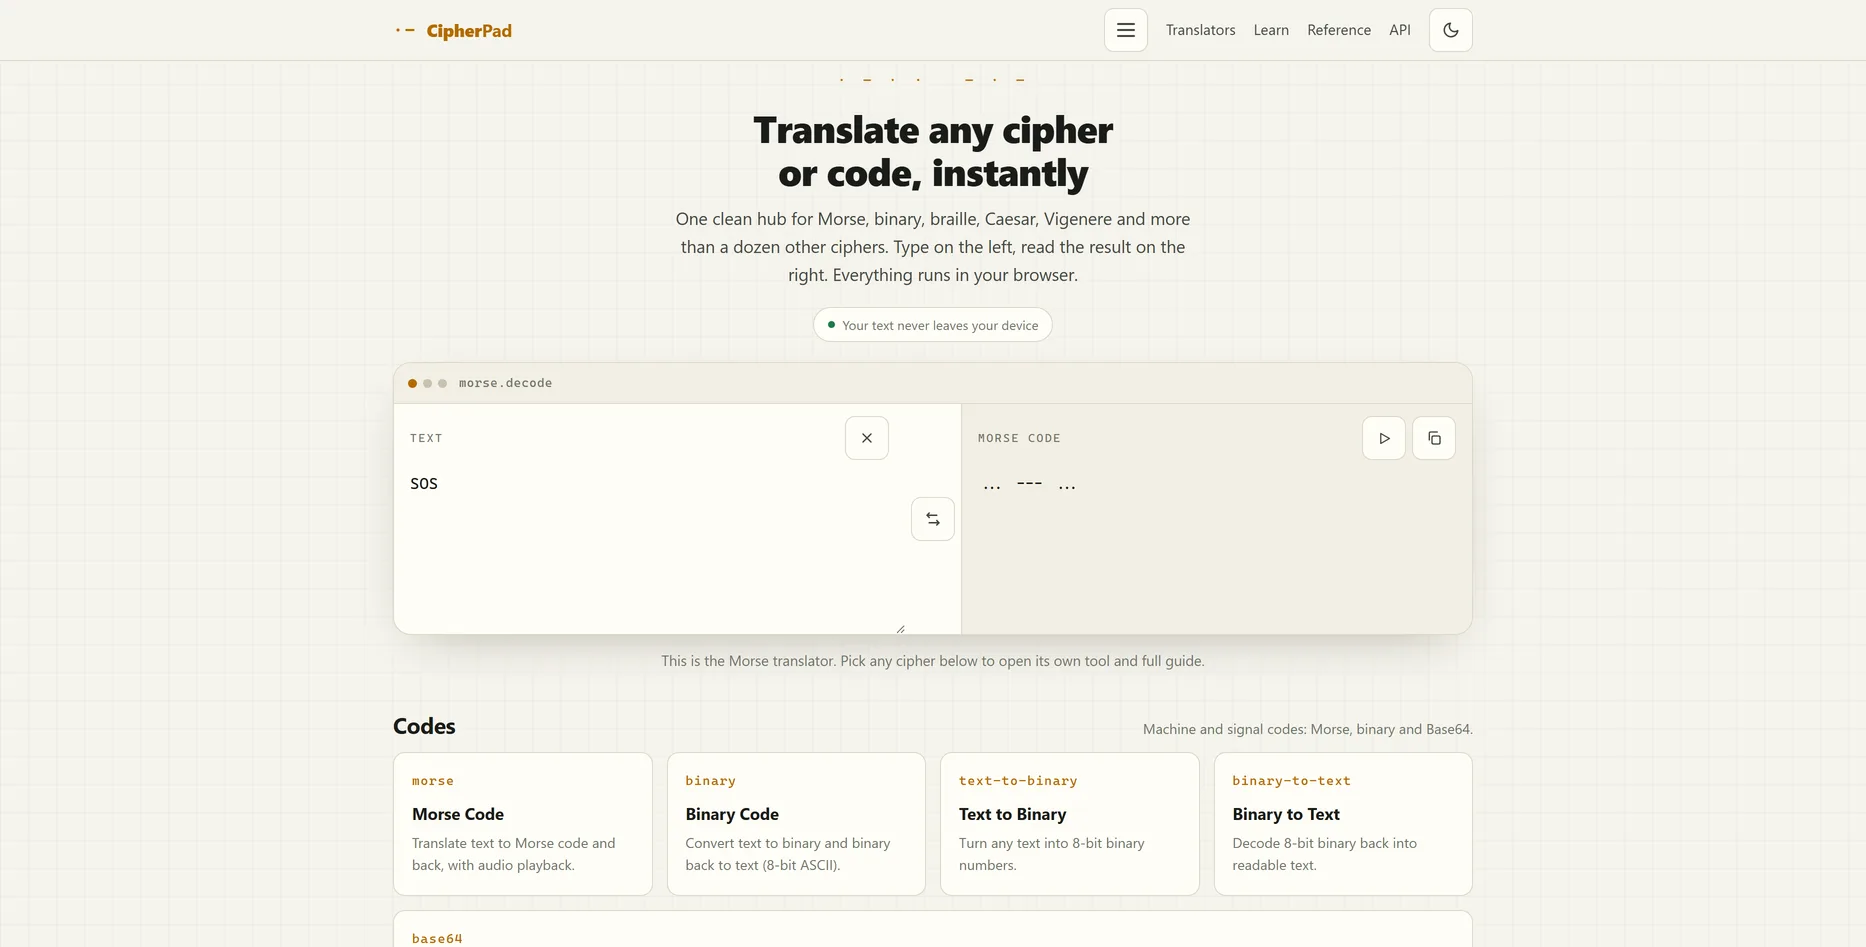Open the base64 card
Viewport: 1866px width, 947px height.
[x=933, y=930]
